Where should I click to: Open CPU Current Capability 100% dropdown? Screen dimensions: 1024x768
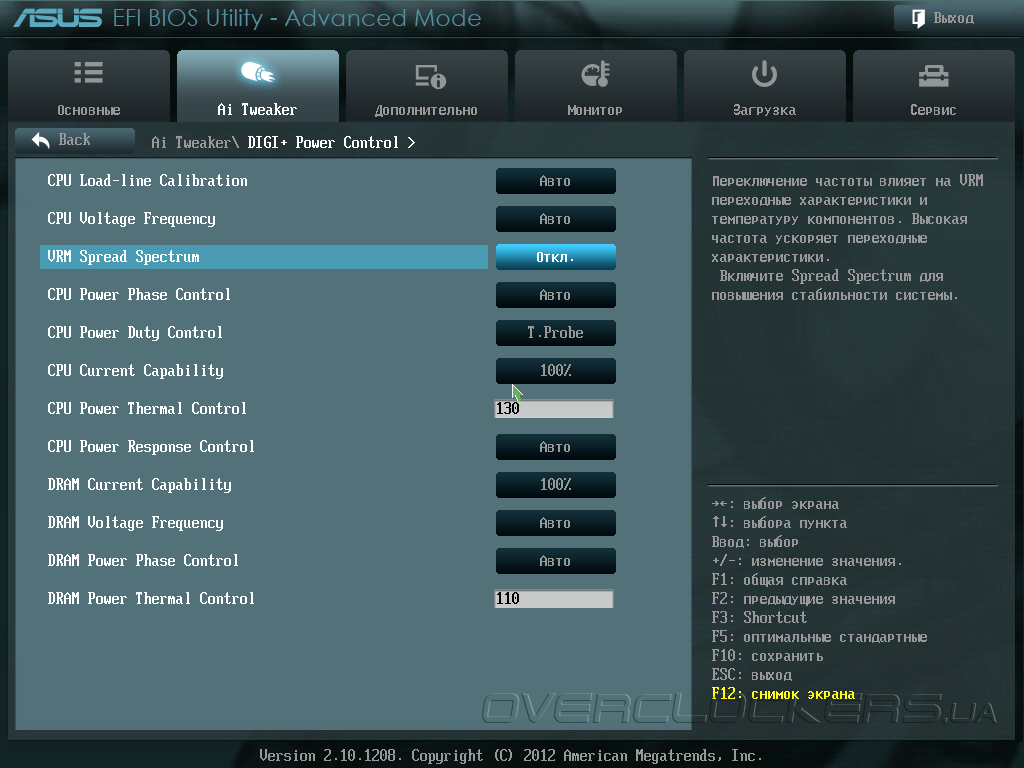pos(555,370)
